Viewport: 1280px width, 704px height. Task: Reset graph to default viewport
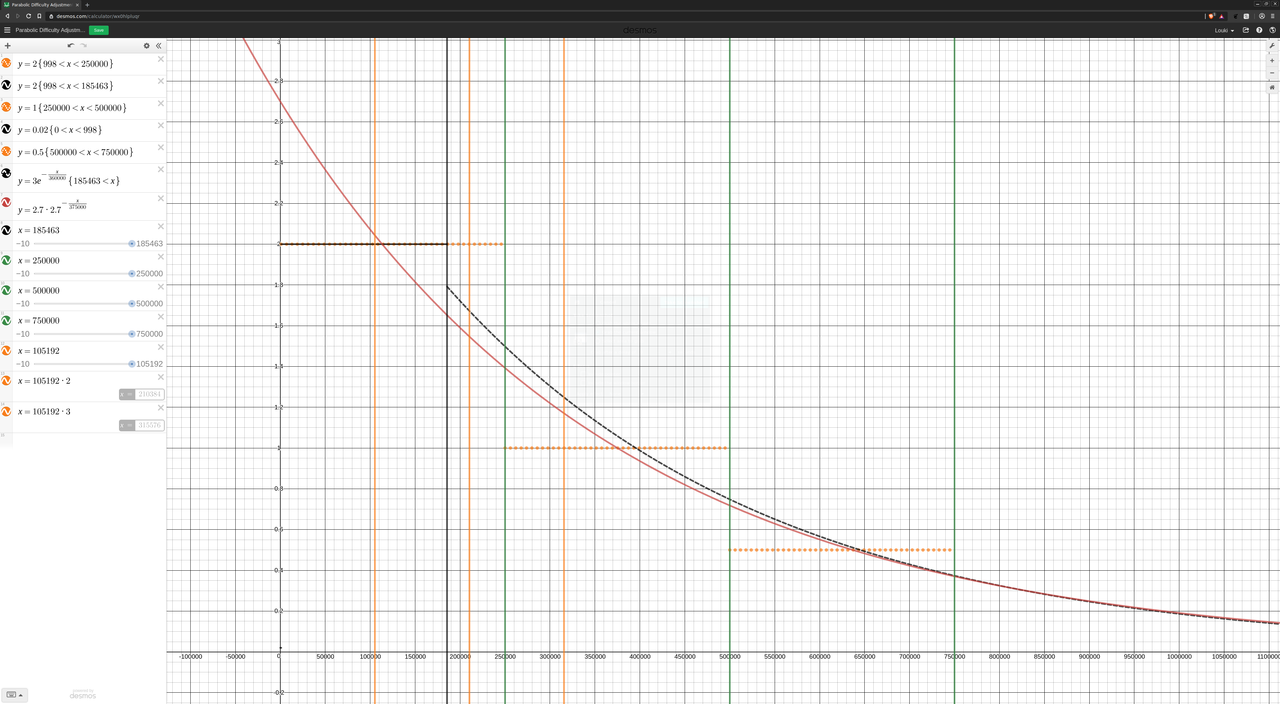(x=1272, y=87)
